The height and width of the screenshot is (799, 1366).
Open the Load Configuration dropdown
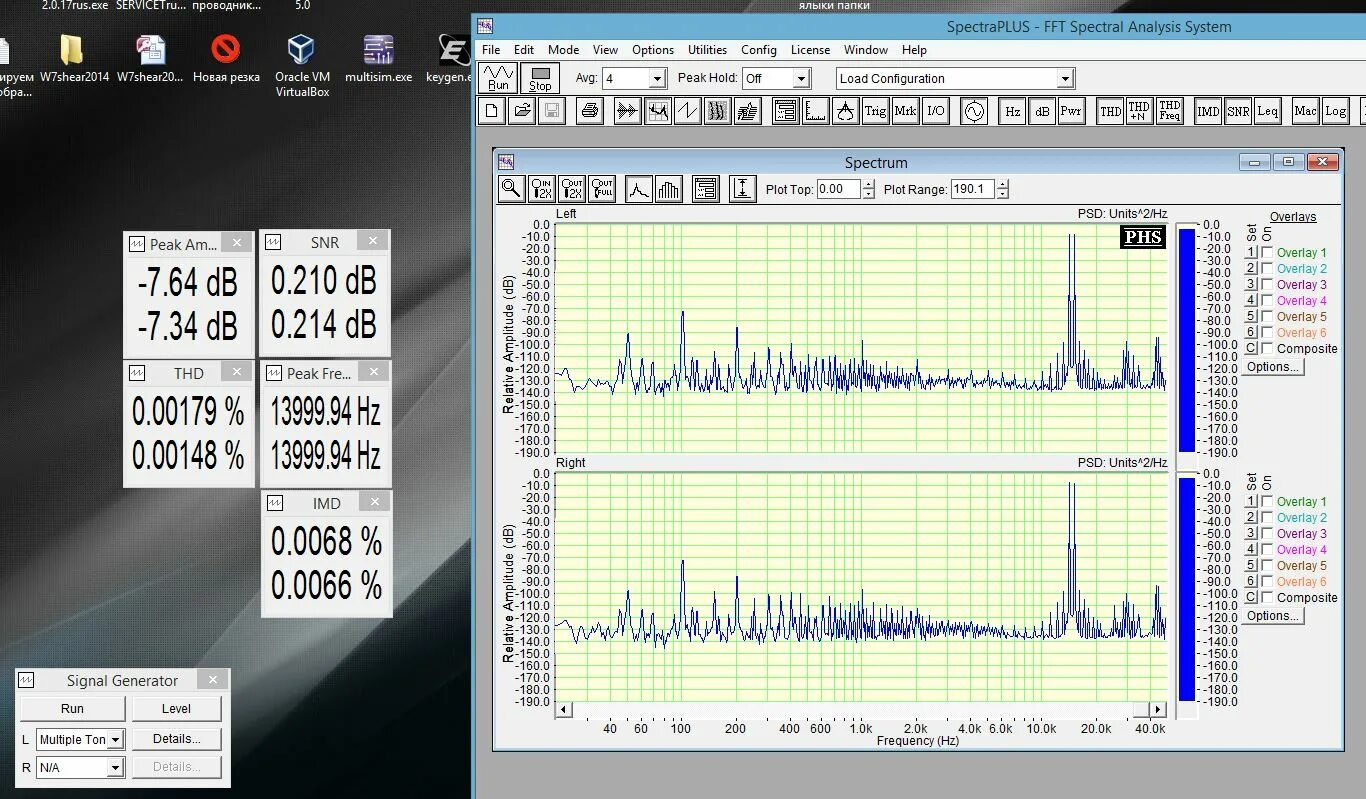coord(1065,78)
